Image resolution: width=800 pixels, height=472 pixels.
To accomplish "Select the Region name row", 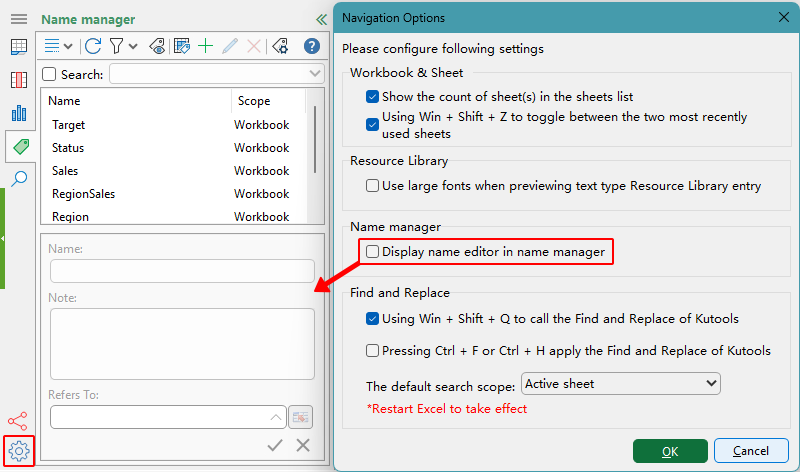I will pos(174,216).
